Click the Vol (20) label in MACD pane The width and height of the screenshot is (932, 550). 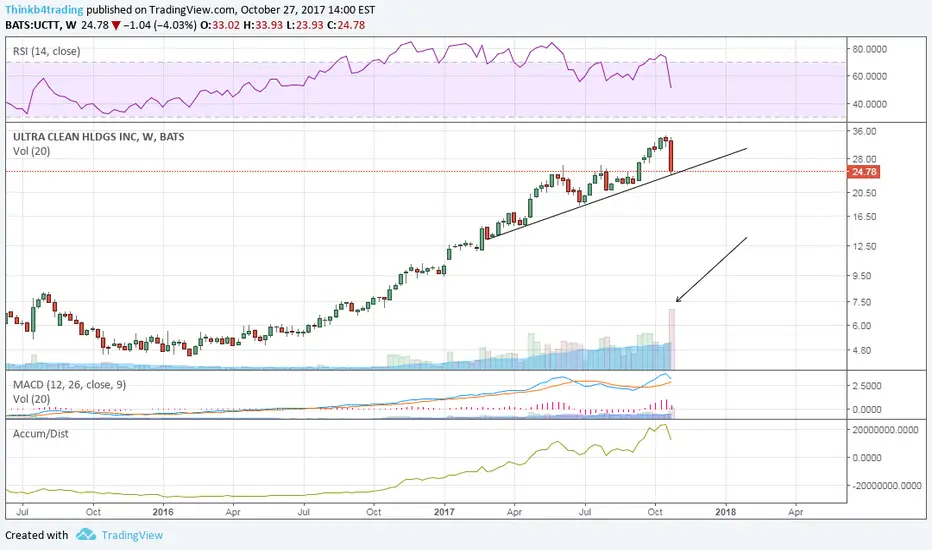(32, 399)
